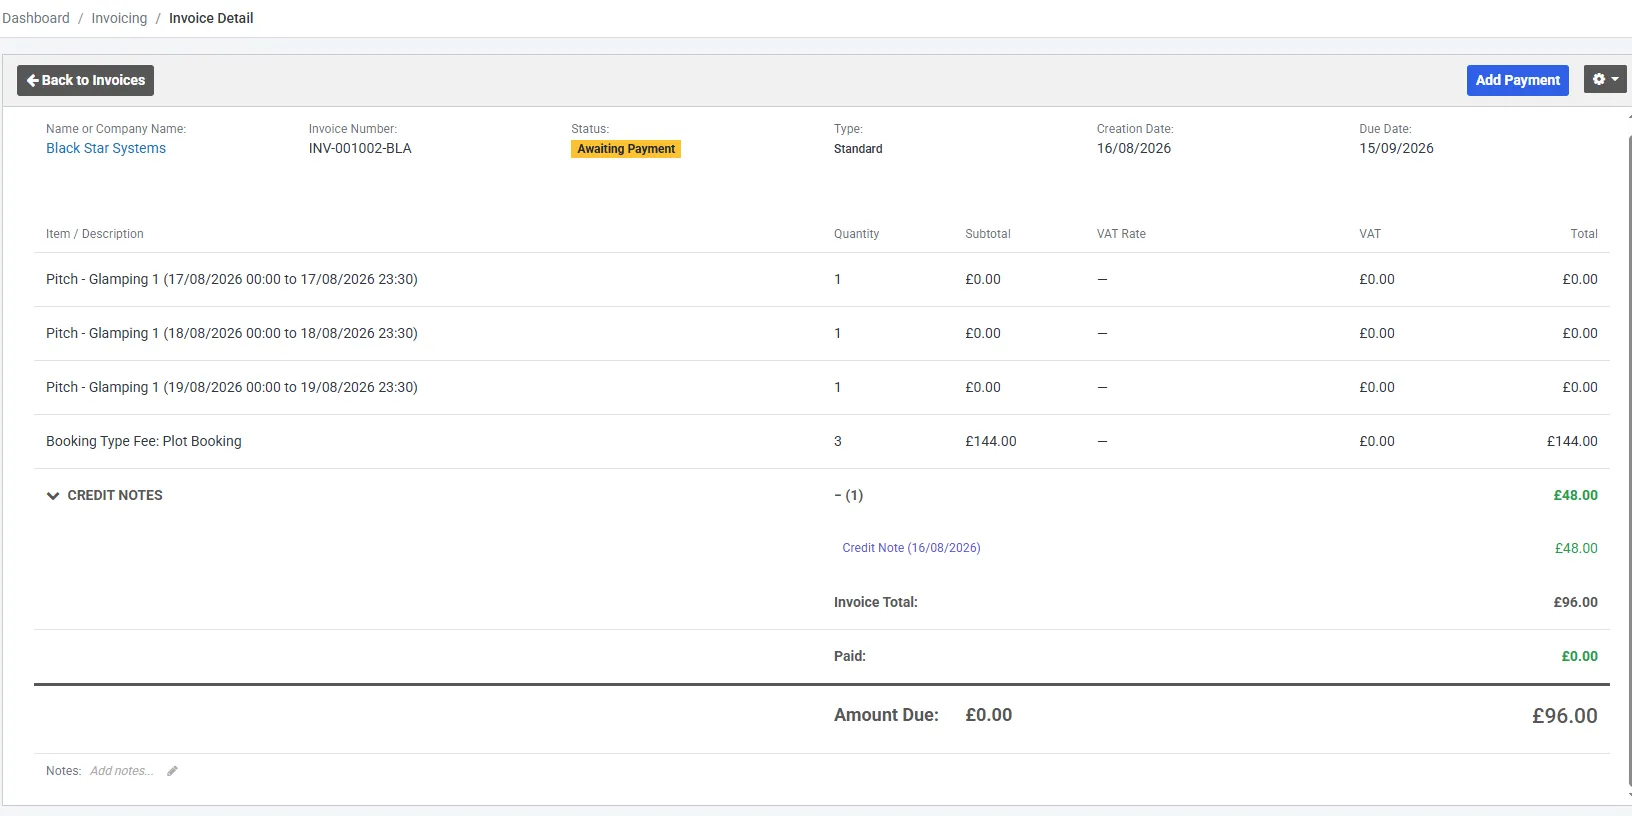This screenshot has width=1632, height=816.
Task: Click the creation date 16/08/2026
Action: 1133,148
